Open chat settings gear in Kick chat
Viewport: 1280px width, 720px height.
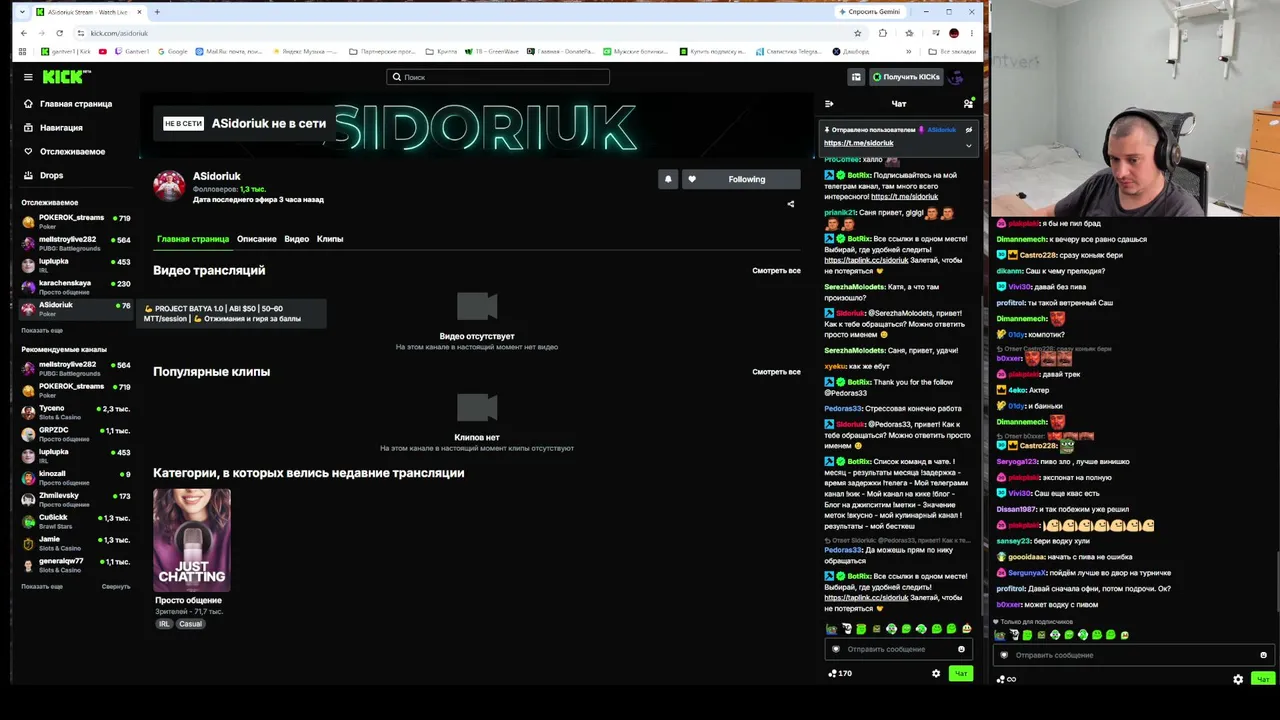coord(936,674)
